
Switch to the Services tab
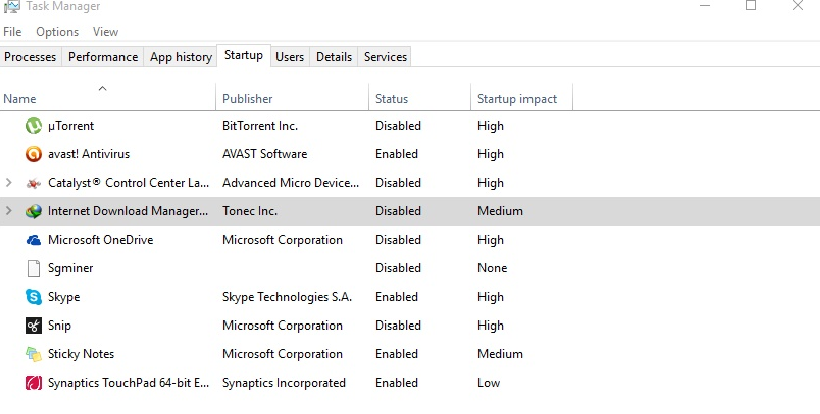pyautogui.click(x=385, y=57)
